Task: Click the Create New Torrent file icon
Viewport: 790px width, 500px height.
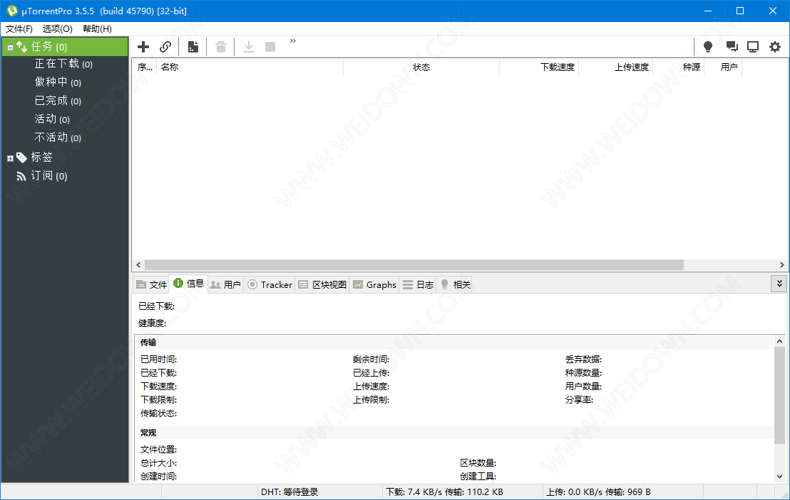Action: tap(193, 47)
